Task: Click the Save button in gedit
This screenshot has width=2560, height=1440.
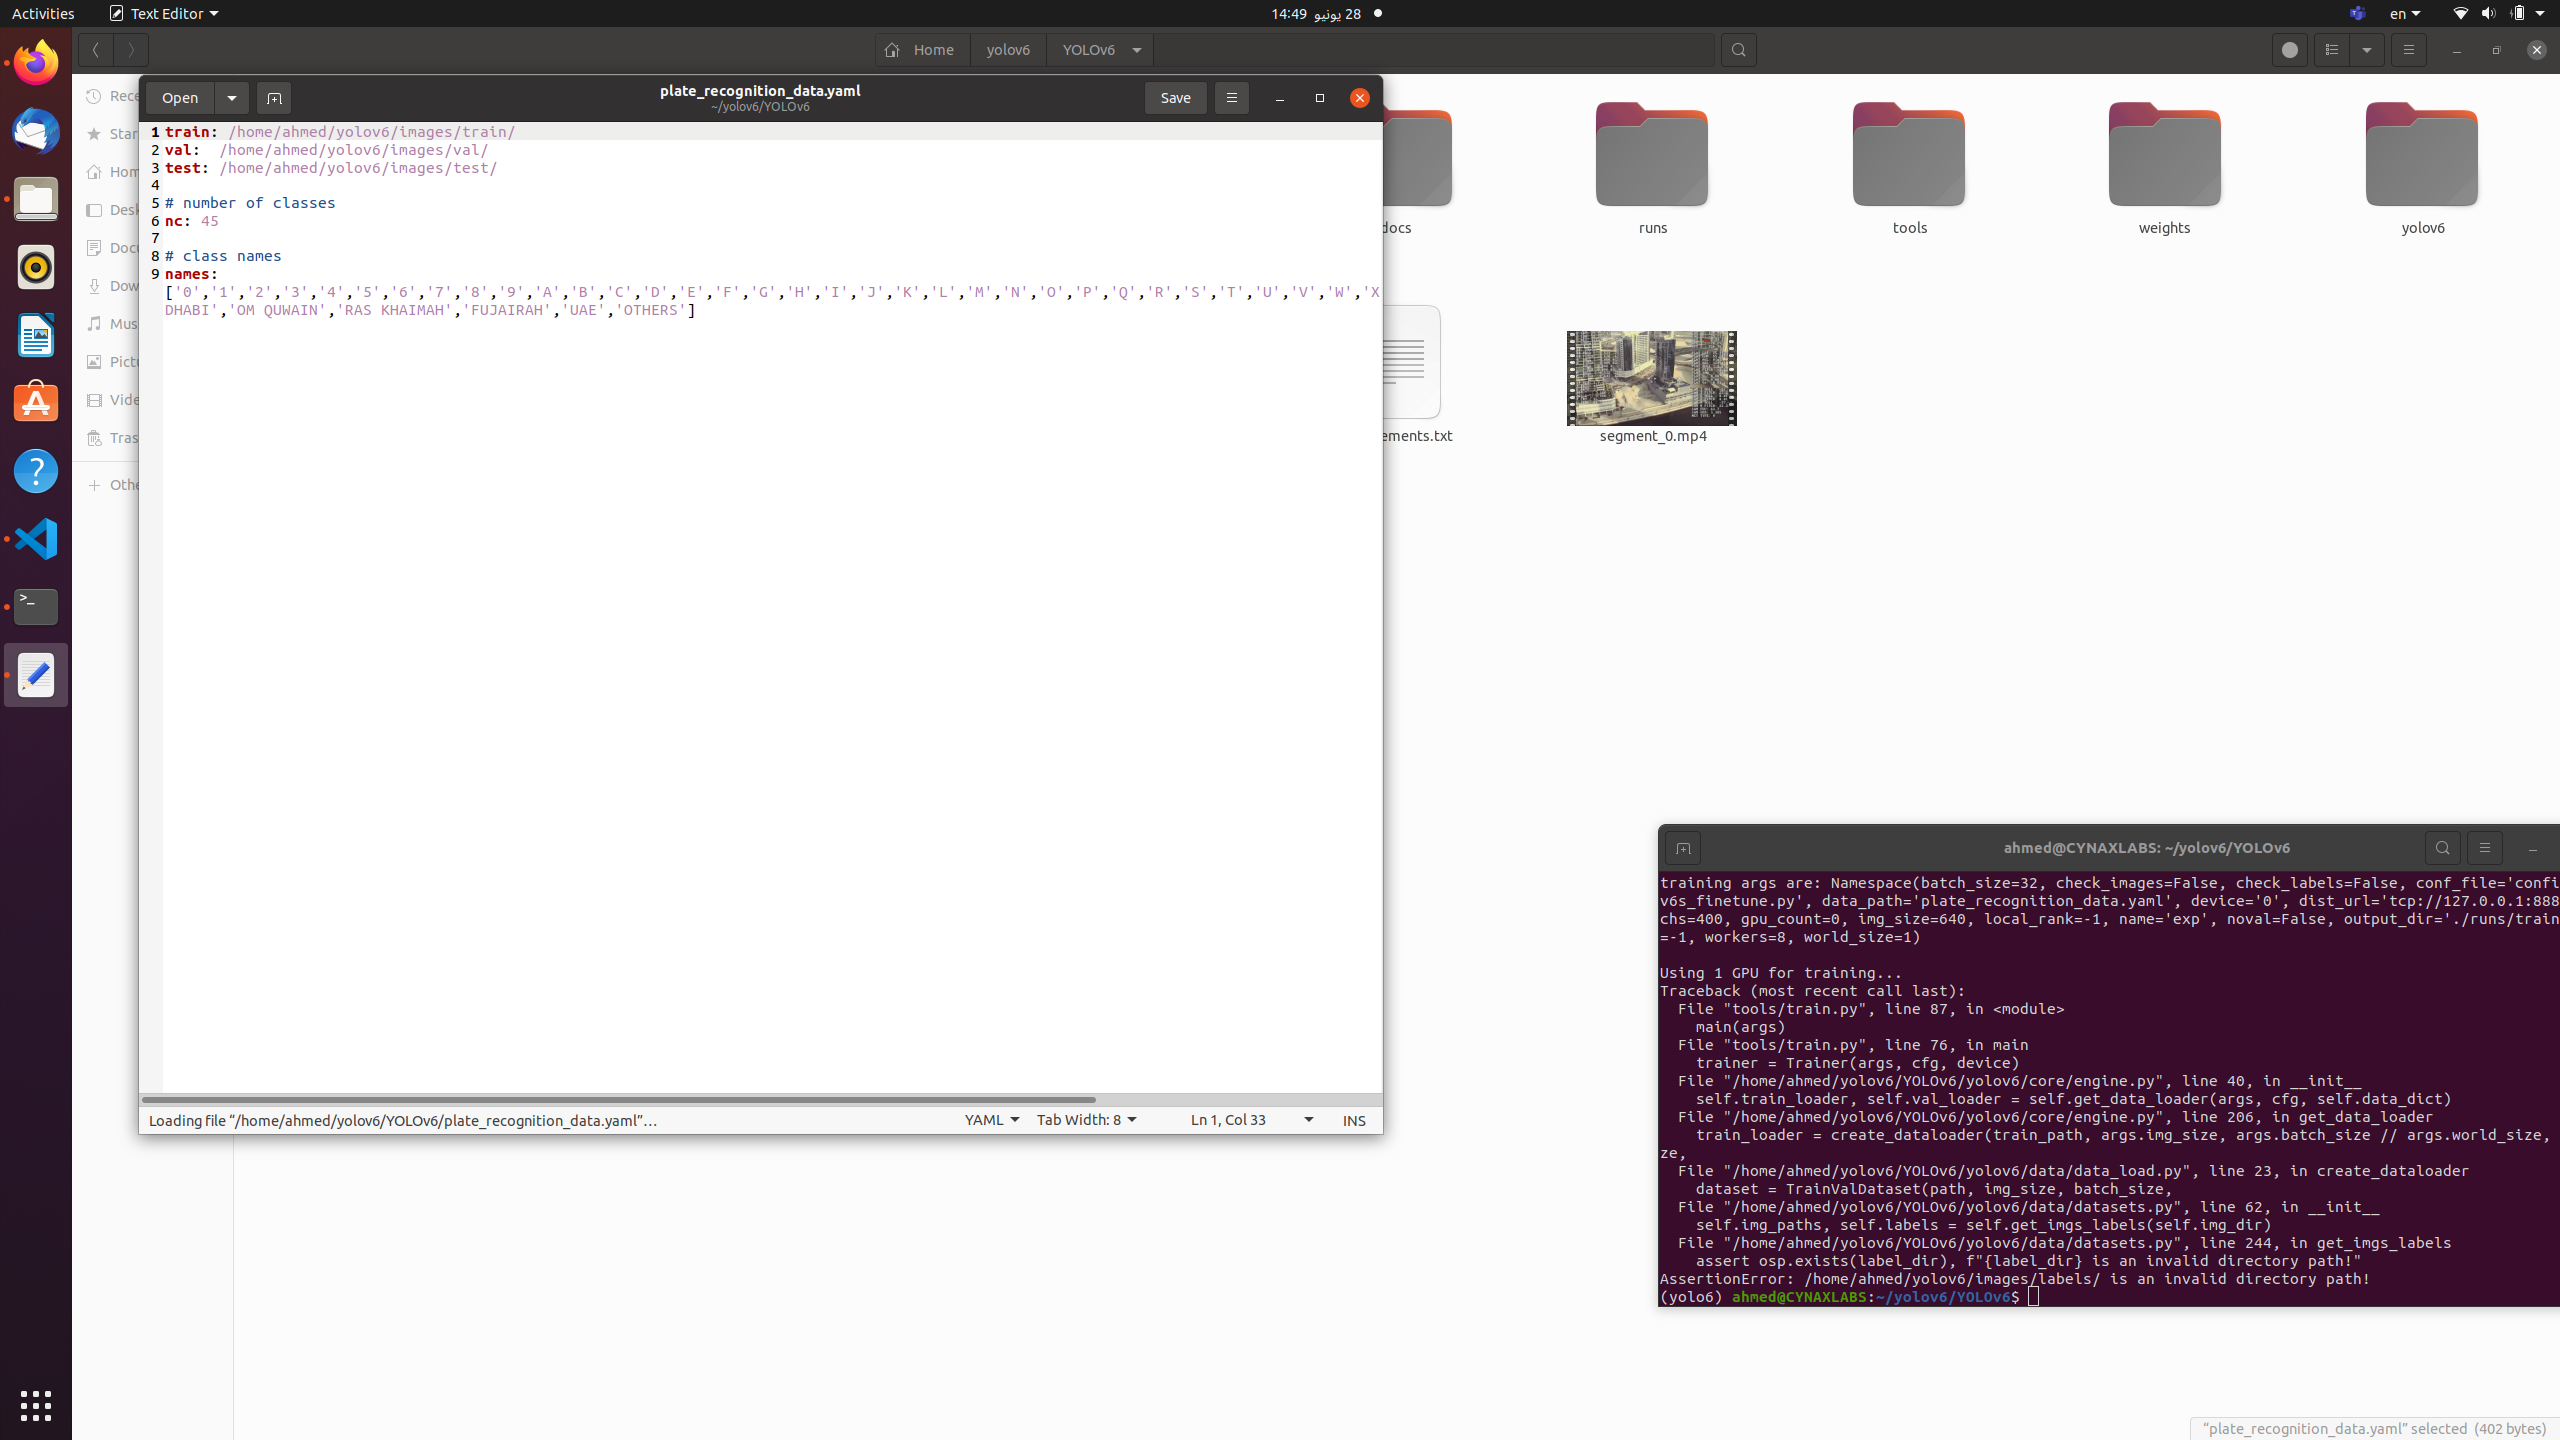Action: (x=1174, y=97)
